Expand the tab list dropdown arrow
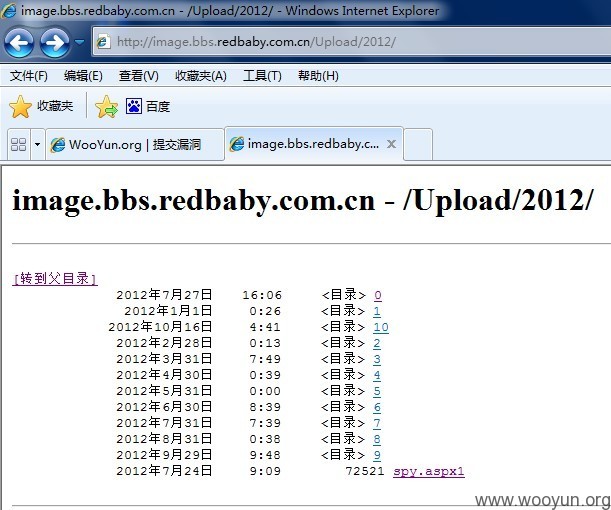The image size is (611, 510). click(x=37, y=145)
